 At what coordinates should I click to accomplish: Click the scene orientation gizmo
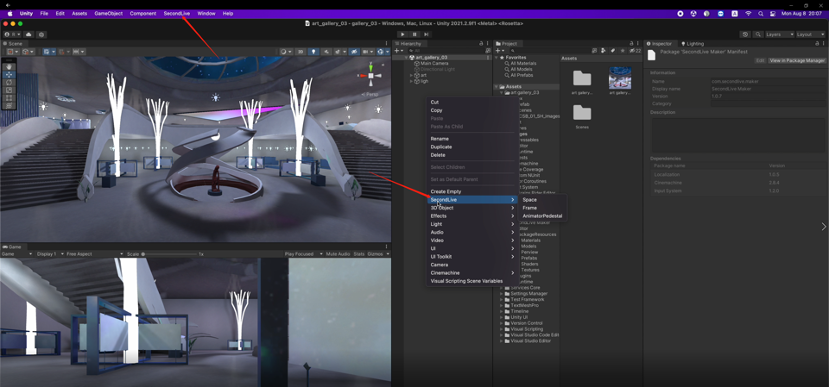371,75
